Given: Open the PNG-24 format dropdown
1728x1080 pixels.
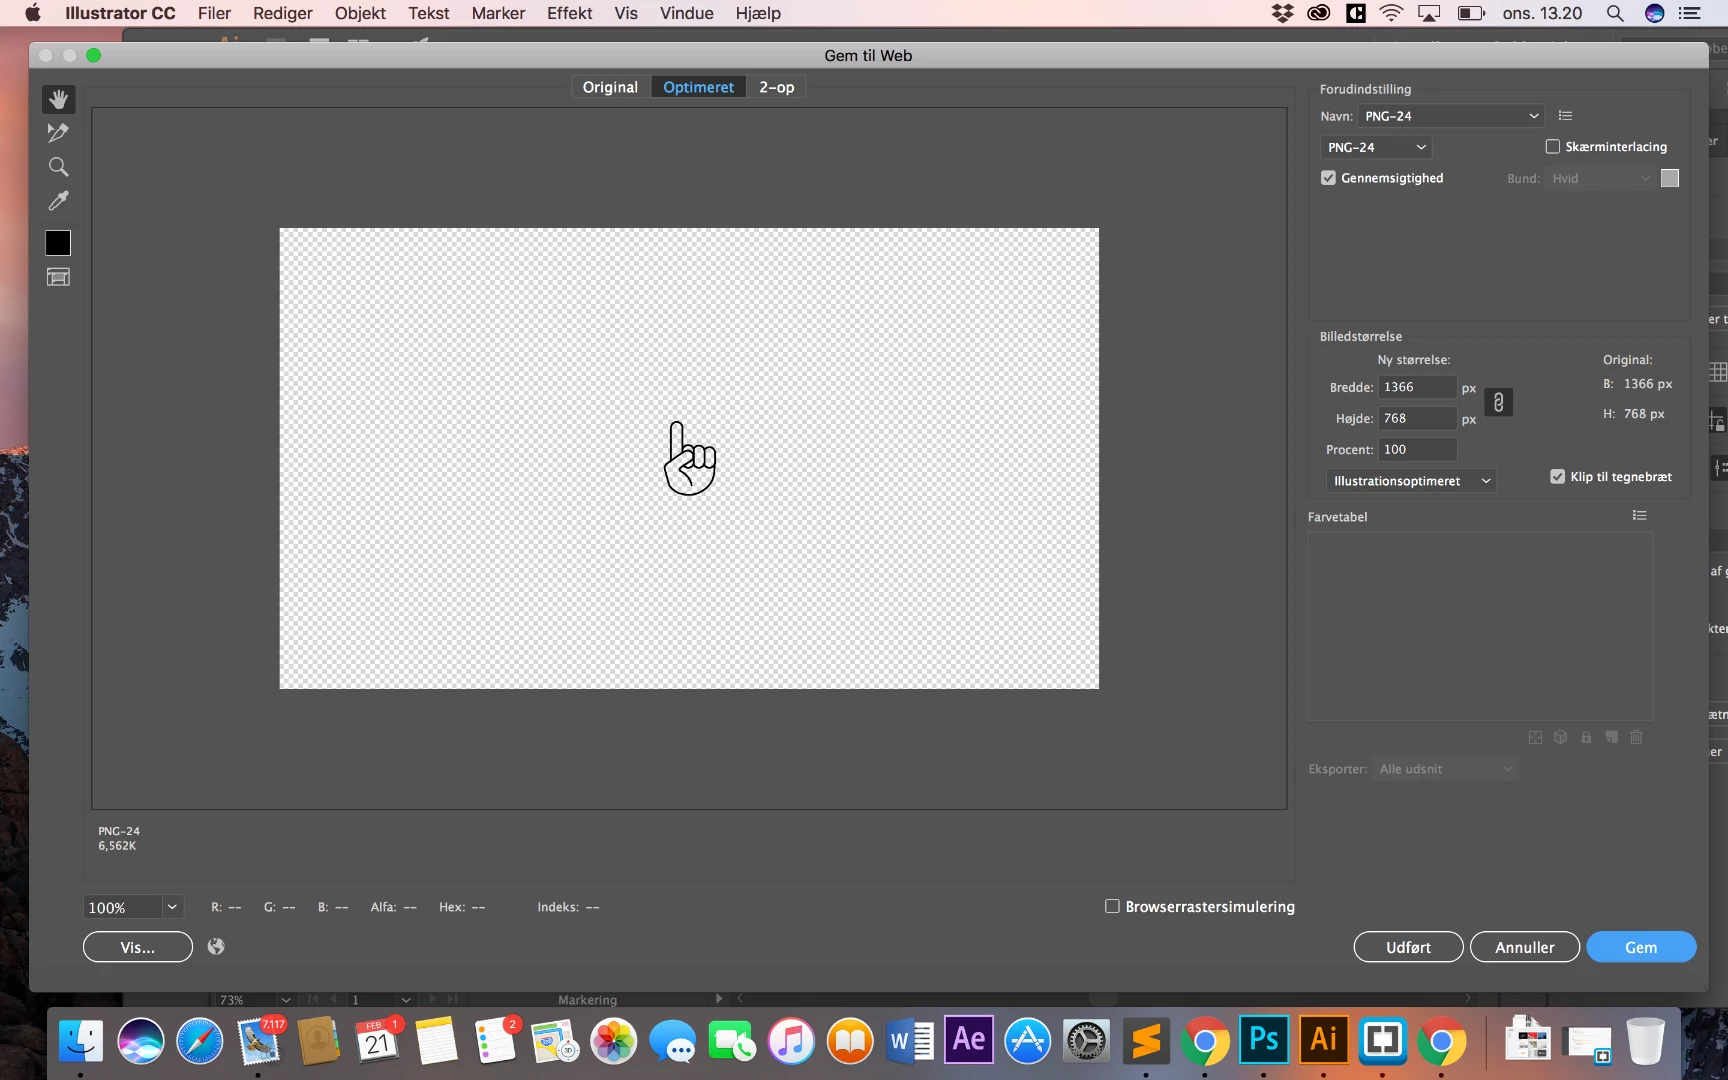Looking at the screenshot, I should (1376, 147).
